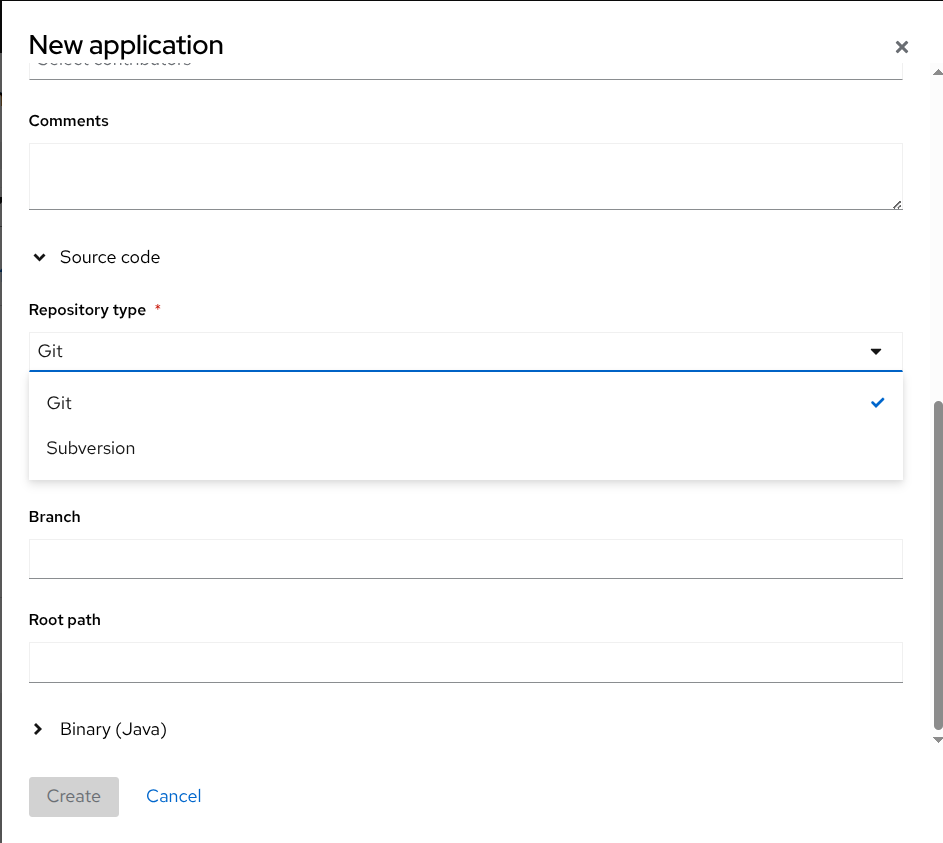Click the Root path input field
The width and height of the screenshot is (943, 843).
click(465, 662)
